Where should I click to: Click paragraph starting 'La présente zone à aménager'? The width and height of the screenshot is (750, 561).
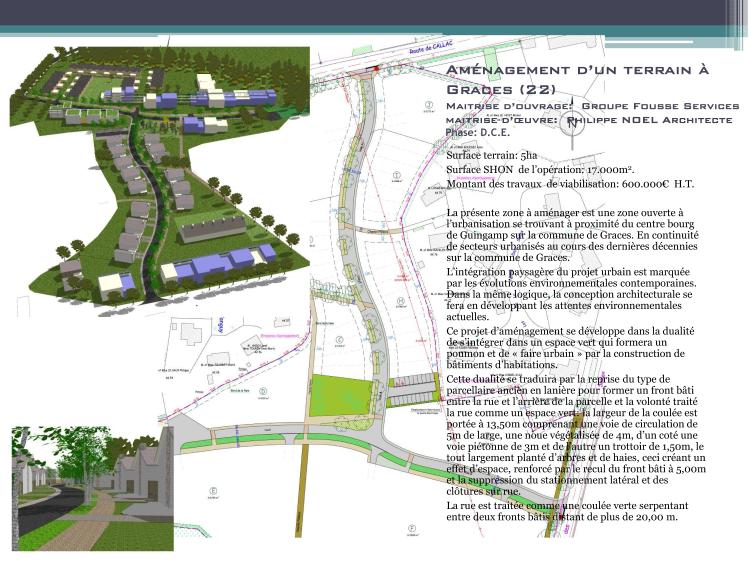point(573,235)
